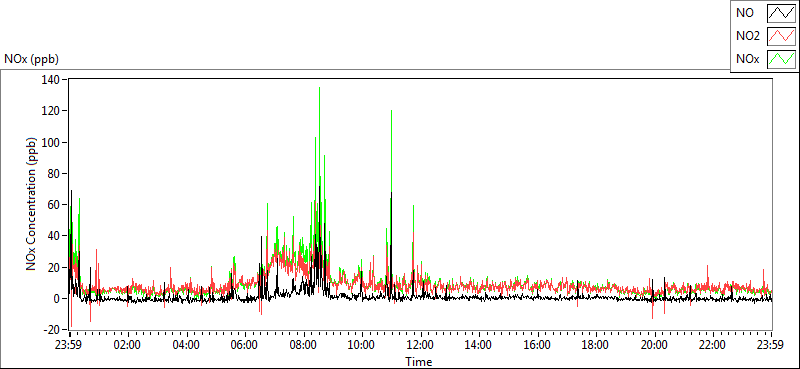Select the NO legend label

pos(745,14)
